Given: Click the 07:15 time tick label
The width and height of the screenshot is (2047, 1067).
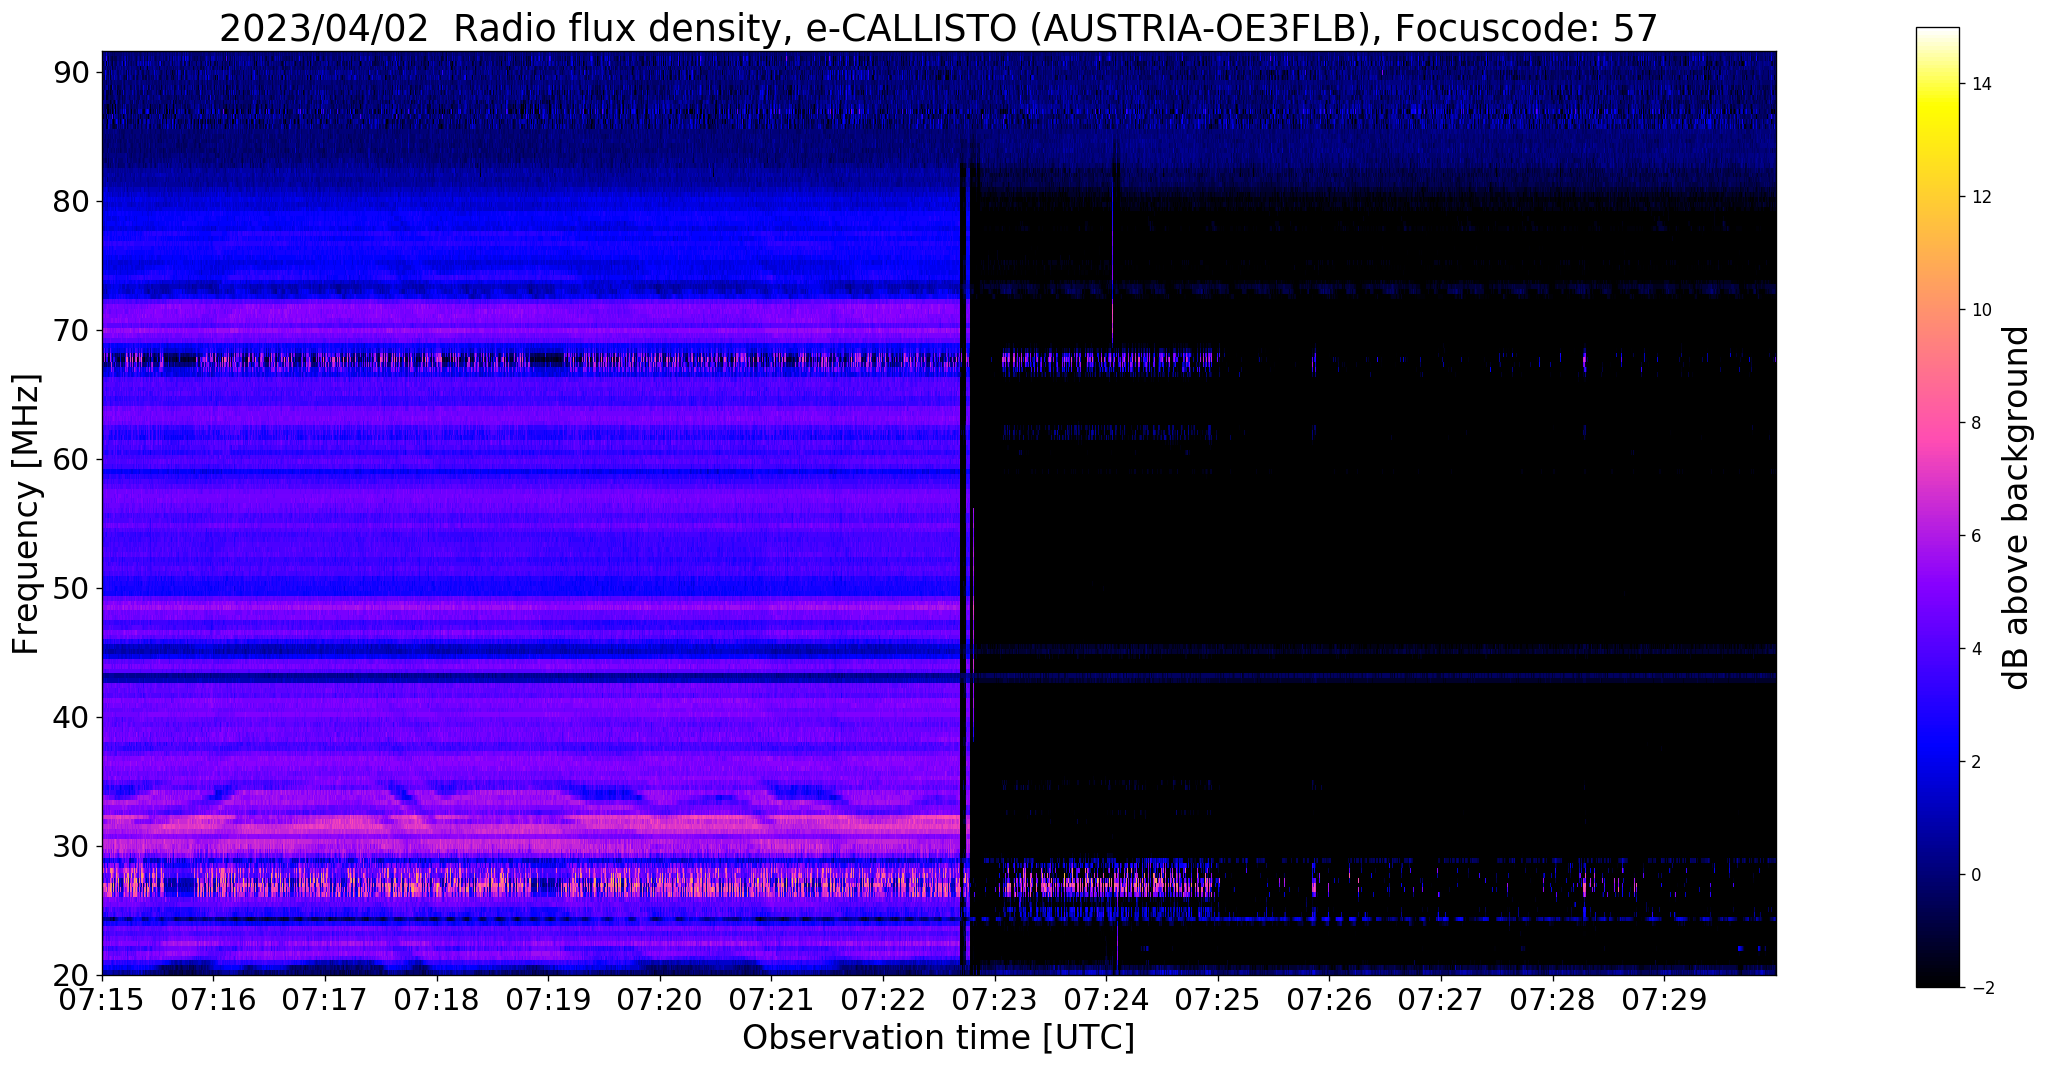Looking at the screenshot, I should pyautogui.click(x=102, y=1000).
